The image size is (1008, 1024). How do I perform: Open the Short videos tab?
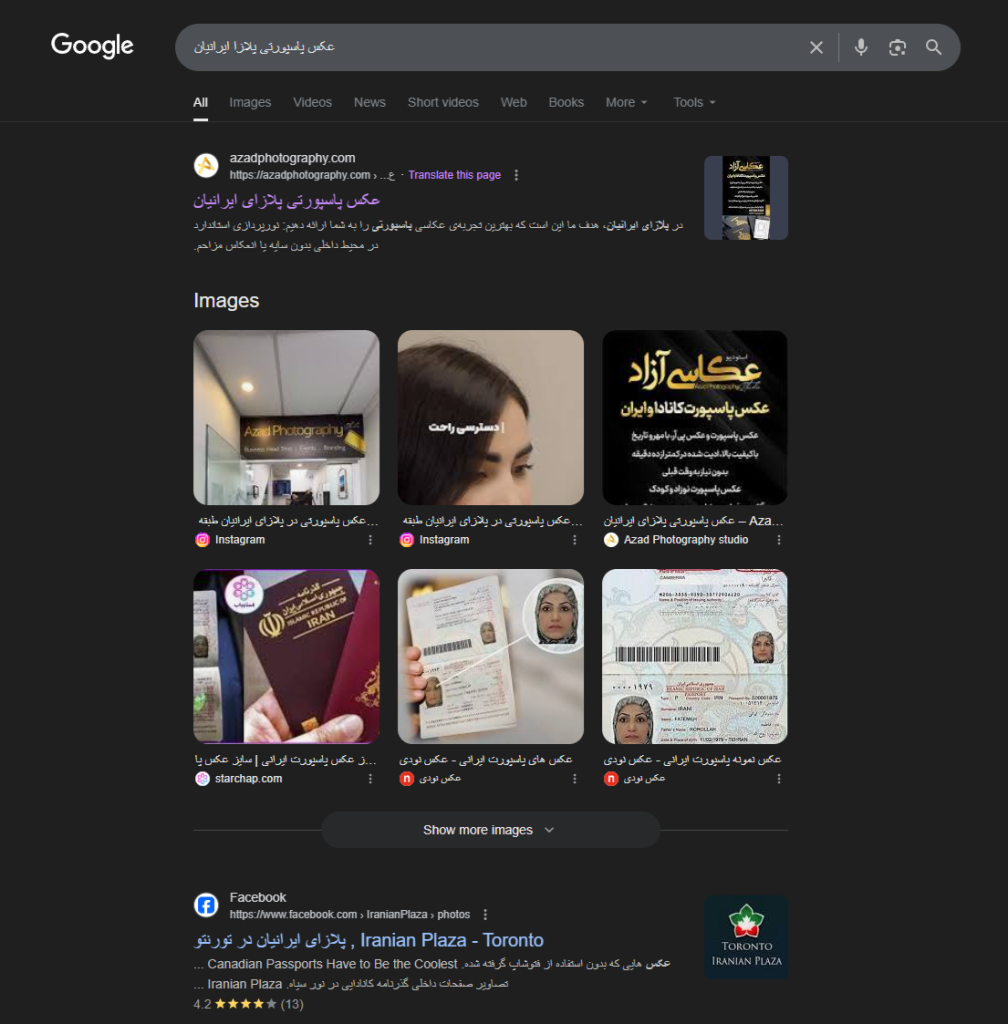point(443,102)
